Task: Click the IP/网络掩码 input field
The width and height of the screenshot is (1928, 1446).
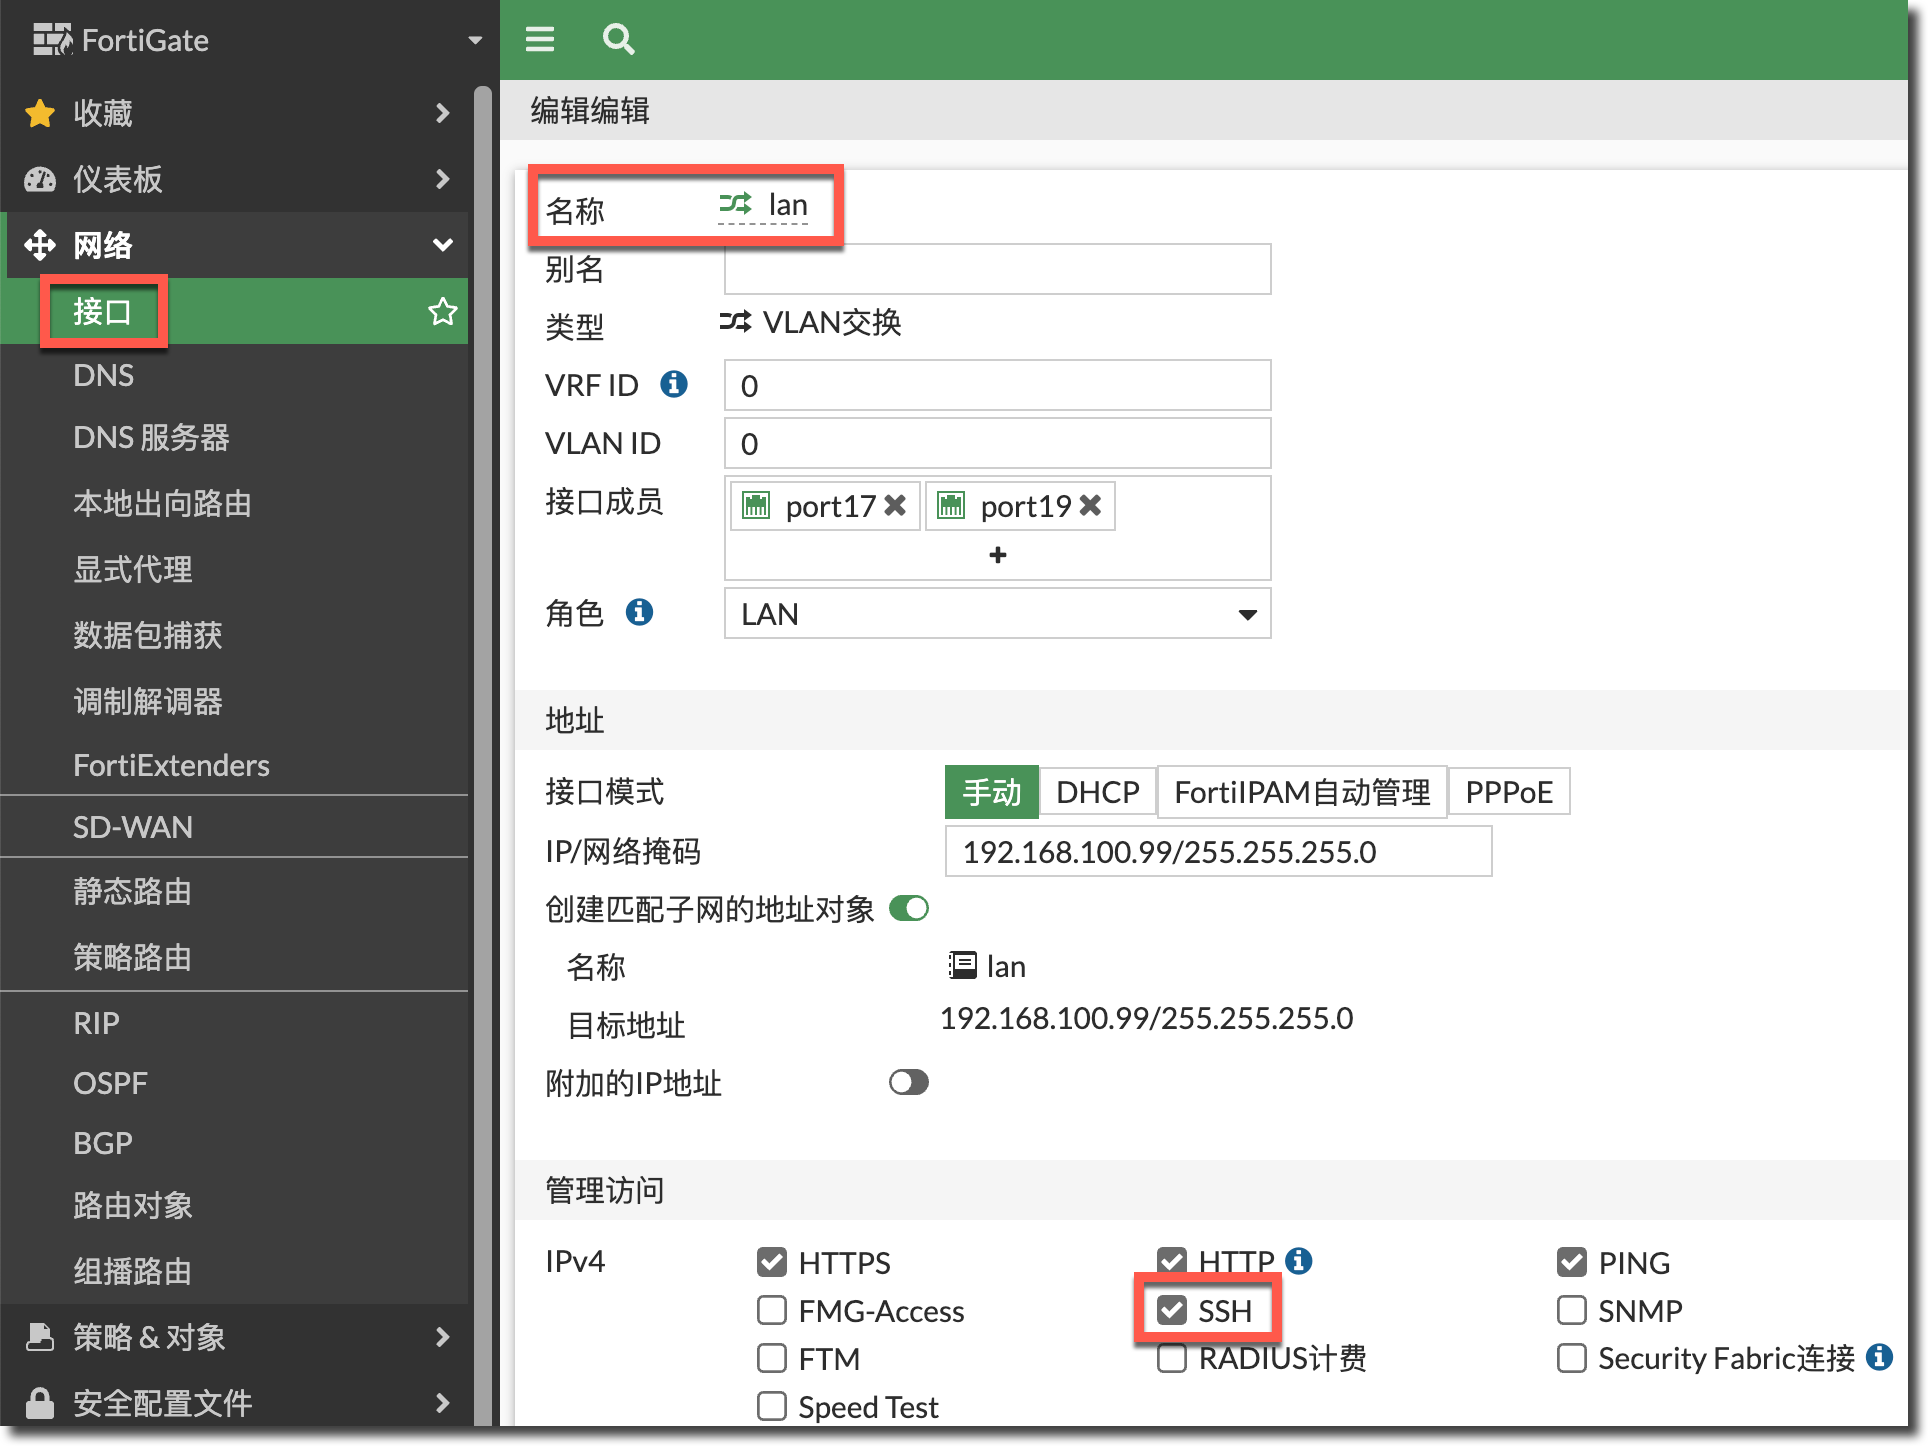Action: 1217,851
